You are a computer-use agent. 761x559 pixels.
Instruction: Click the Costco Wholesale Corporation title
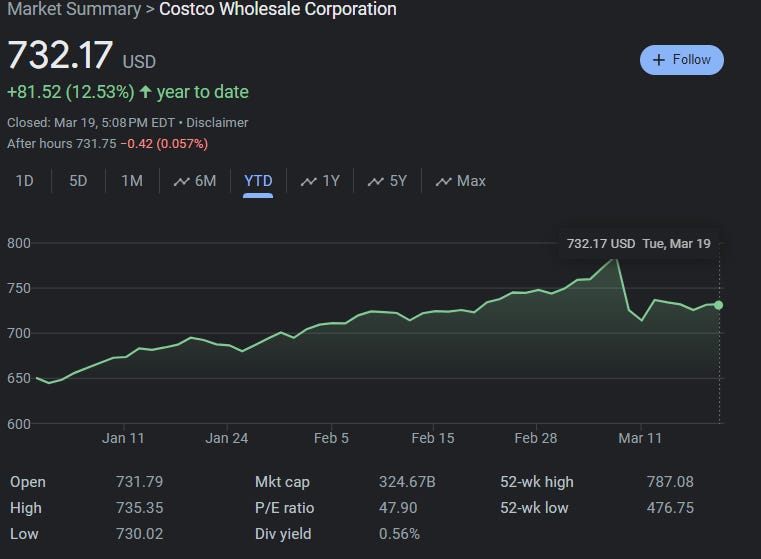coord(278,9)
